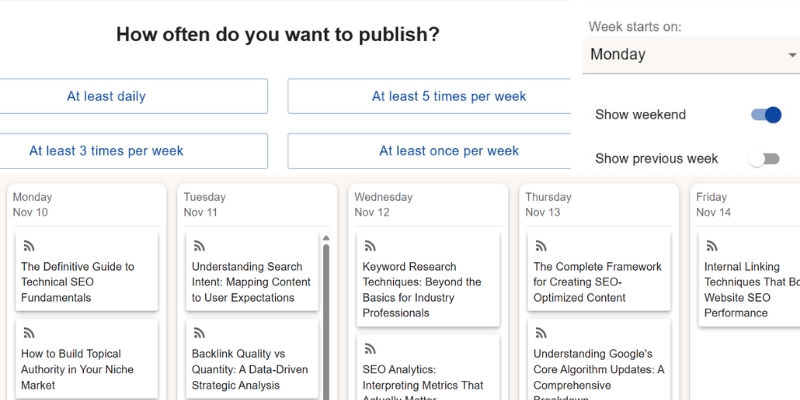The width and height of the screenshot is (800, 400).
Task: Click RSS icon on Technical SEO Fundamentals card
Action: pos(29,245)
